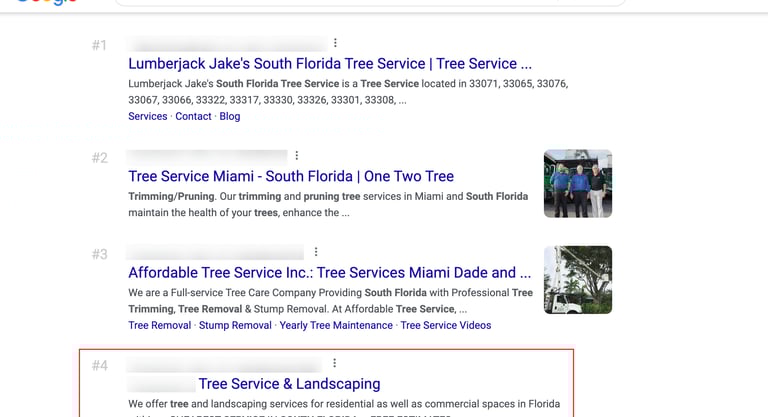Visit the Tree Service Videos sitelink
768x417 pixels.
pyautogui.click(x=446, y=325)
